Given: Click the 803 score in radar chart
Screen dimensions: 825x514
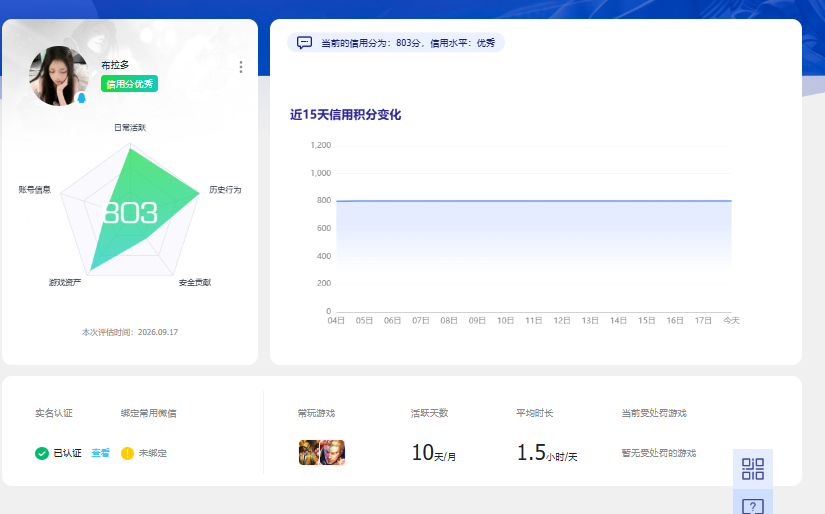Looking at the screenshot, I should [130, 213].
